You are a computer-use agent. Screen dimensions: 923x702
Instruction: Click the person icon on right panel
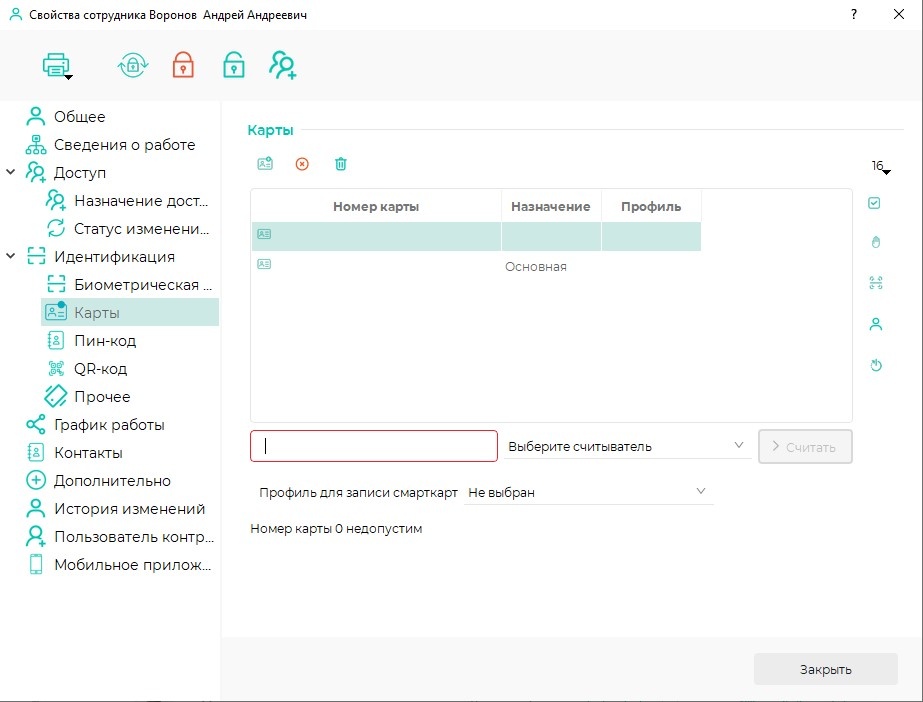click(876, 324)
